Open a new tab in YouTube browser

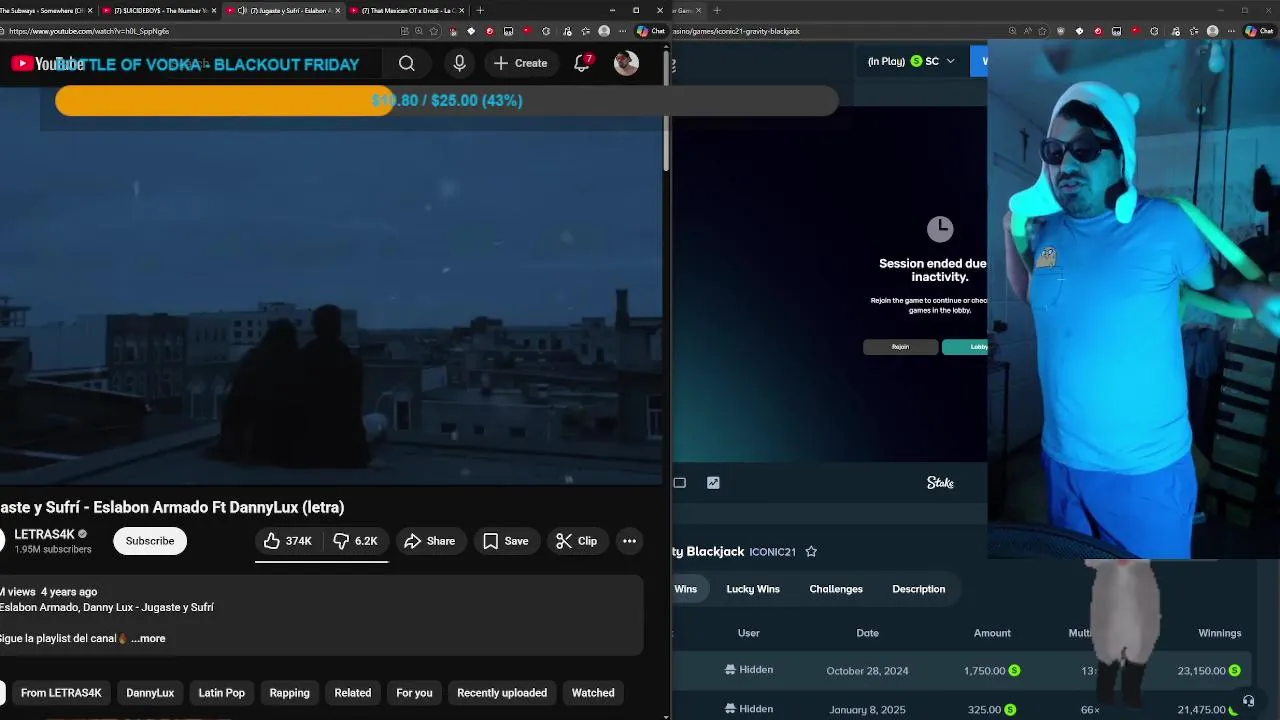point(480,10)
